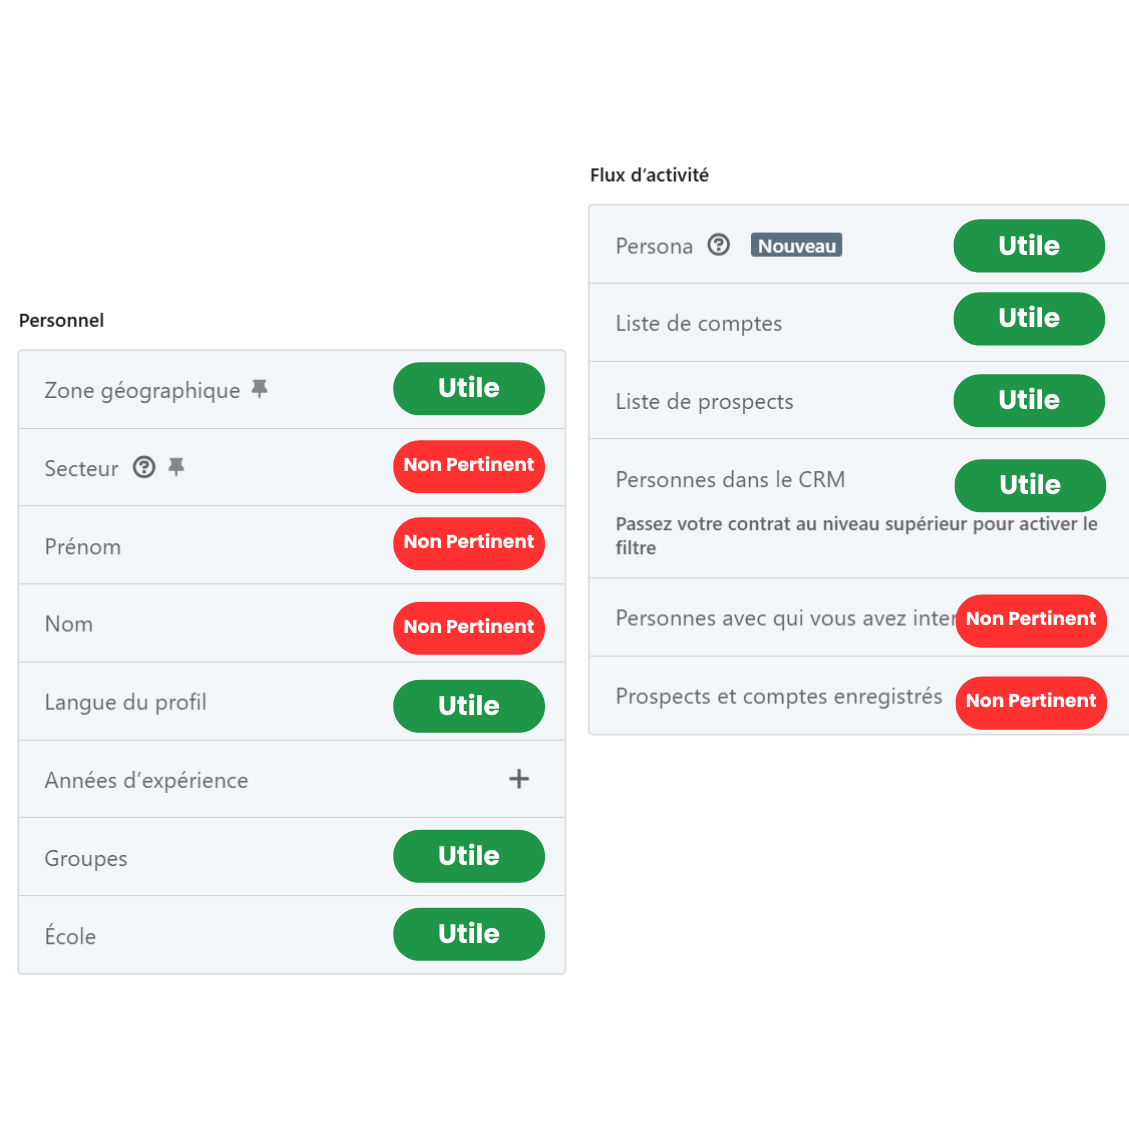The image size is (1129, 1128).
Task: Expand the Langue du profil filter label
Action: [125, 702]
